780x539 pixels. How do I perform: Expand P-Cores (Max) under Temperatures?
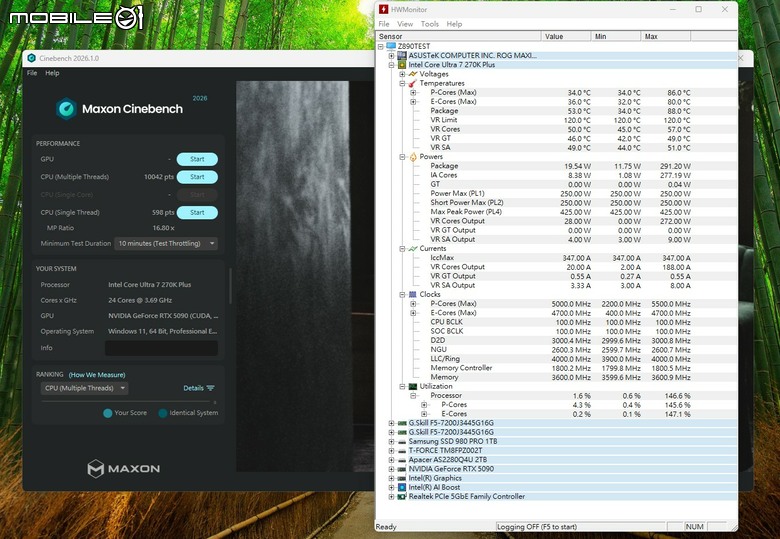pos(413,92)
